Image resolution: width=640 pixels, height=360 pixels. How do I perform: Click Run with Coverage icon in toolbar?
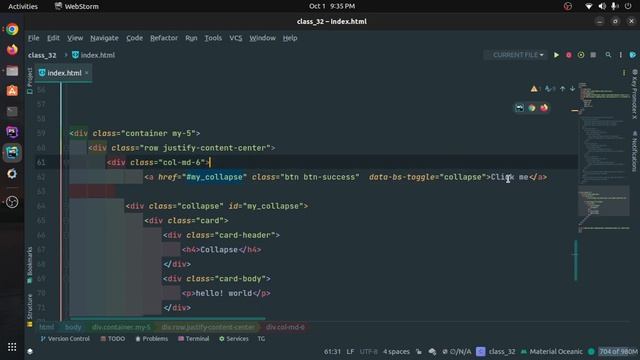tap(581, 55)
